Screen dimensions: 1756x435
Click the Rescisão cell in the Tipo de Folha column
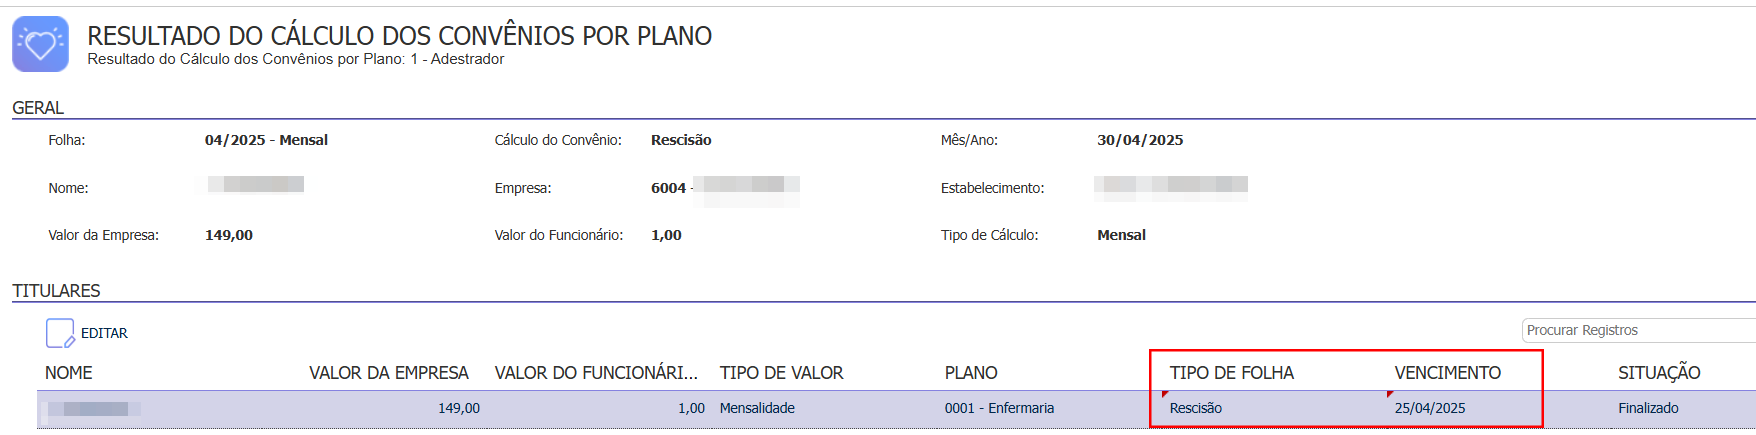click(x=1196, y=408)
